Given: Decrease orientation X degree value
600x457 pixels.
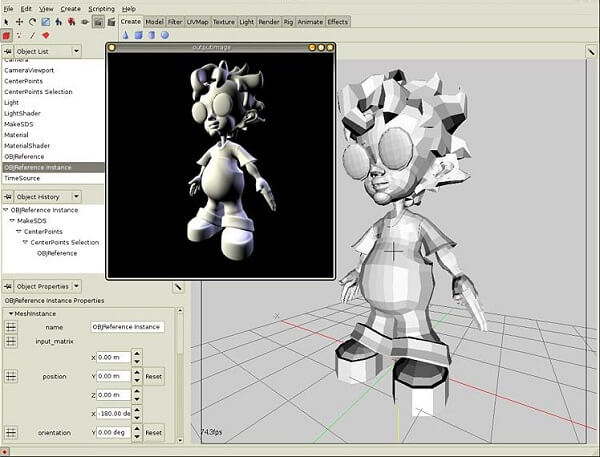Looking at the screenshot, I should [137, 418].
